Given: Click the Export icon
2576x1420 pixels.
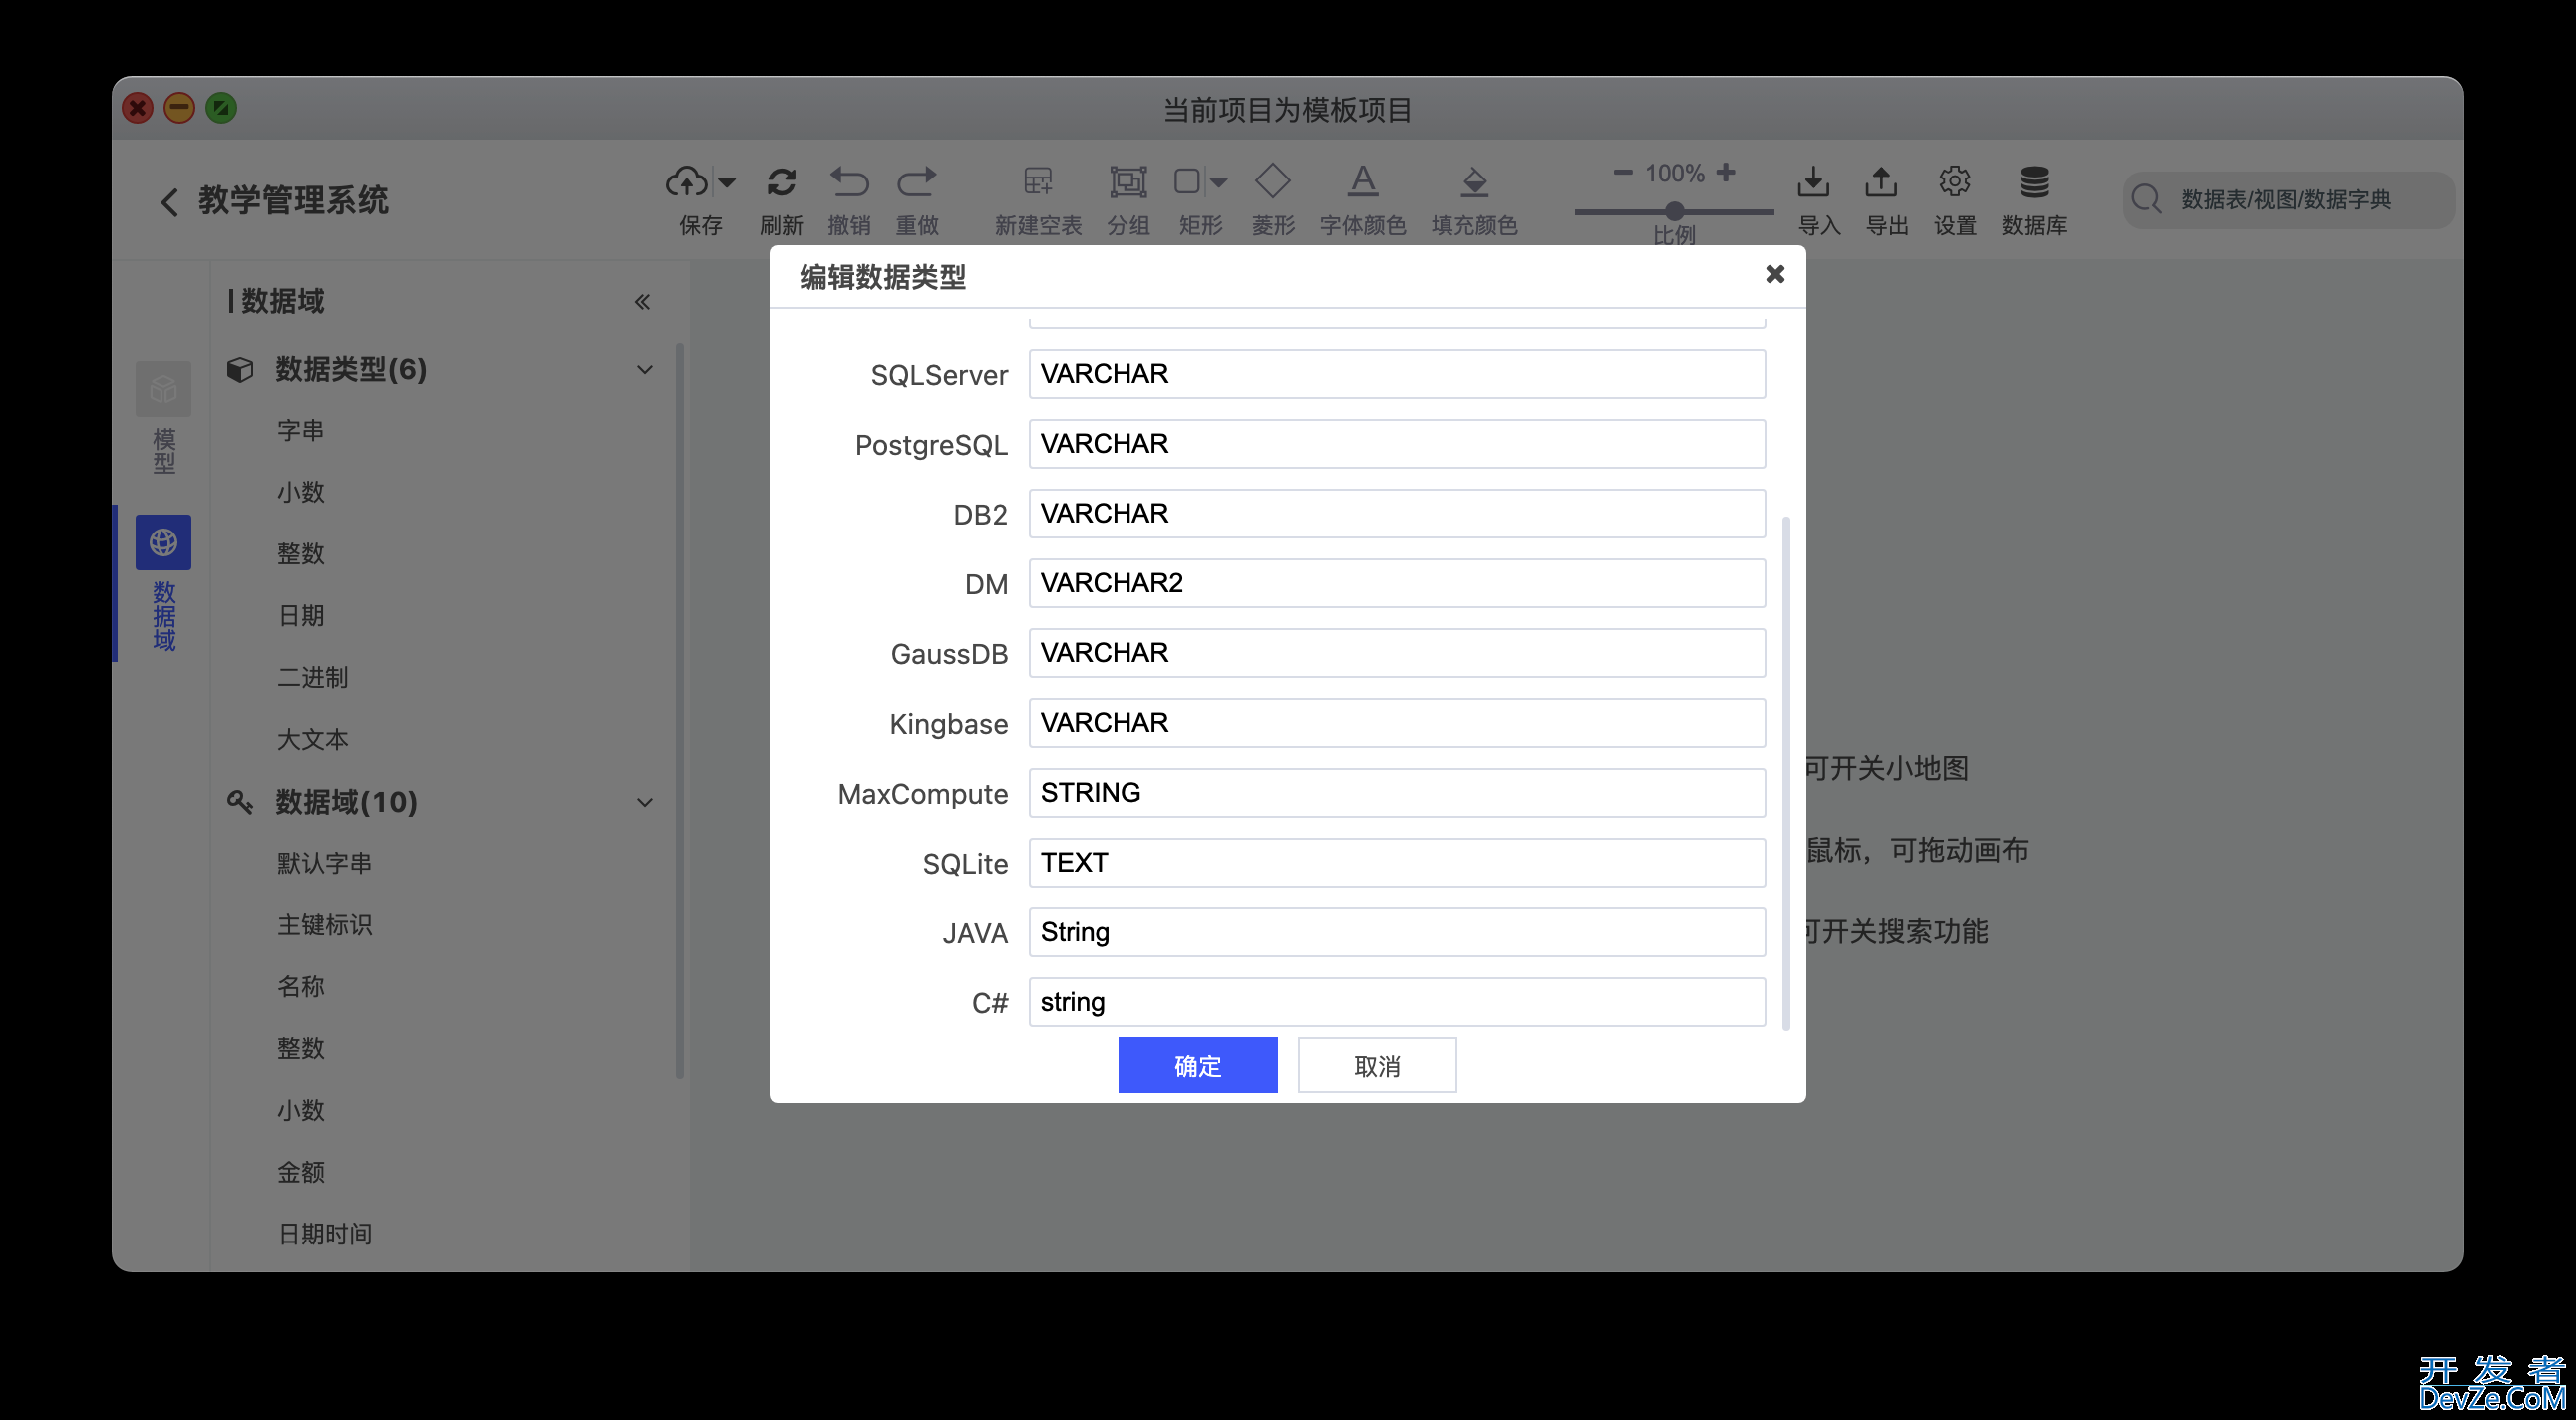Looking at the screenshot, I should click(x=1881, y=182).
